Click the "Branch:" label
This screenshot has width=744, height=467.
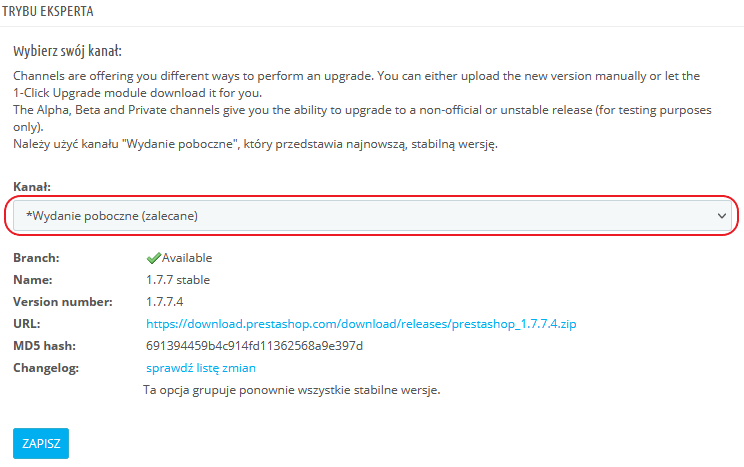pyautogui.click(x=36, y=258)
